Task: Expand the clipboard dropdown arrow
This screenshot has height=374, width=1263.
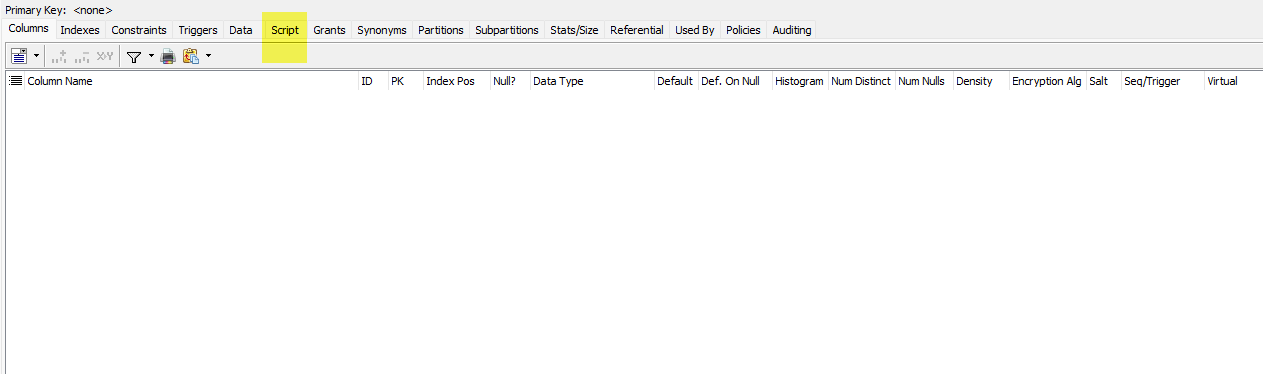Action: pos(208,57)
